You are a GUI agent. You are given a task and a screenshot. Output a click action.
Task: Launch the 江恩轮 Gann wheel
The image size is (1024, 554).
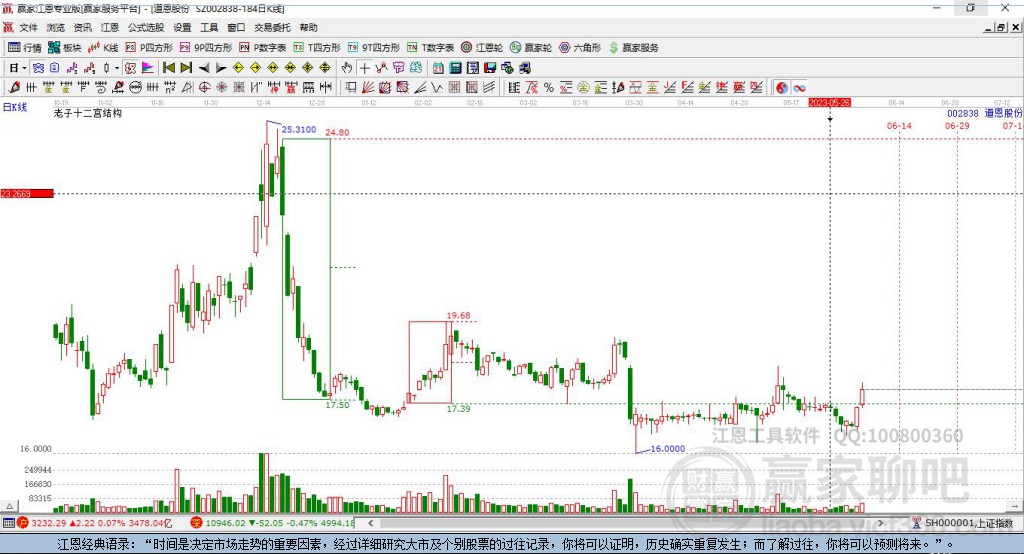482,48
